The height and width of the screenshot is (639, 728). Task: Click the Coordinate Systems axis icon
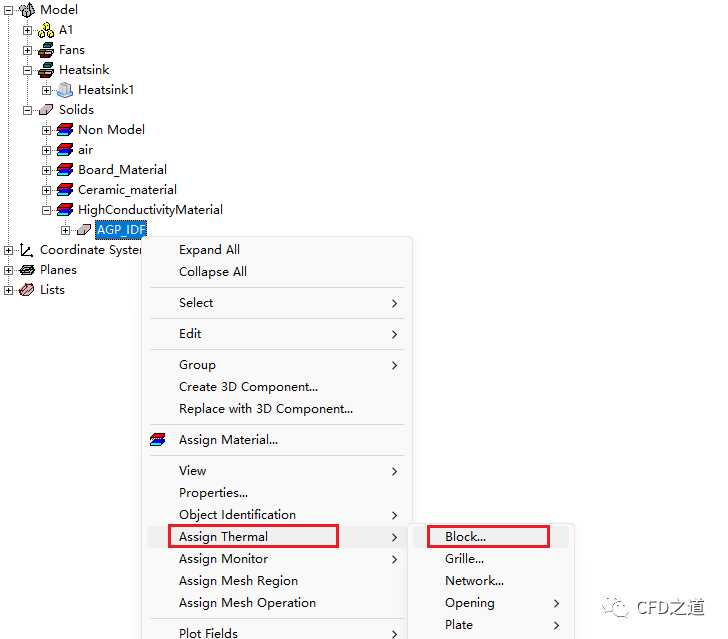coord(27,250)
